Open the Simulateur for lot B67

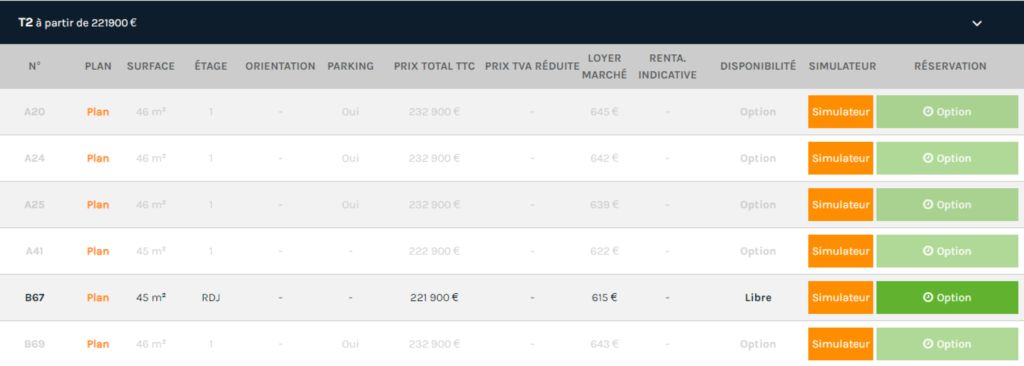840,297
